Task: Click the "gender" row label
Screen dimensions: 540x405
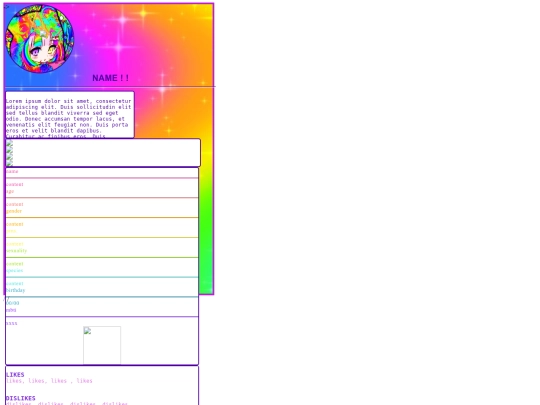Action: pos(14,211)
